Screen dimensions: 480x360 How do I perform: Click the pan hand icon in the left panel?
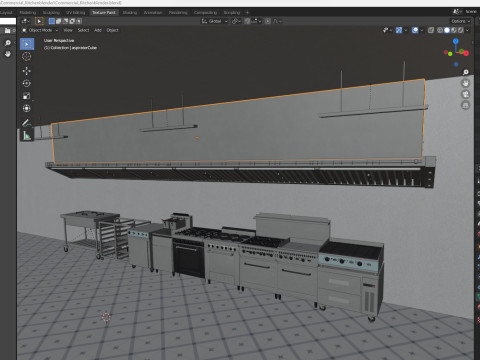coord(8,54)
